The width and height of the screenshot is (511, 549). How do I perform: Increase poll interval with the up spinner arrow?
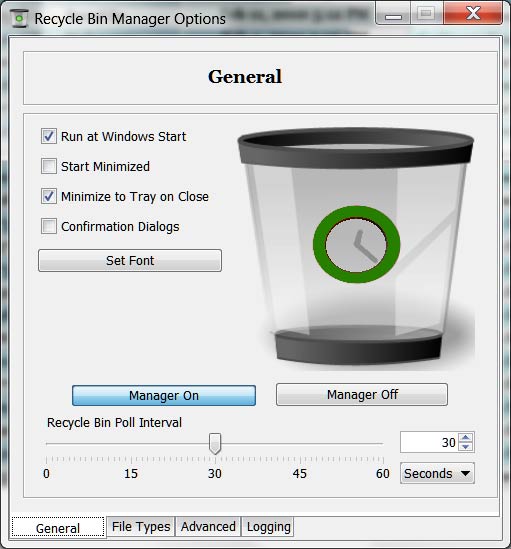pyautogui.click(x=465, y=437)
